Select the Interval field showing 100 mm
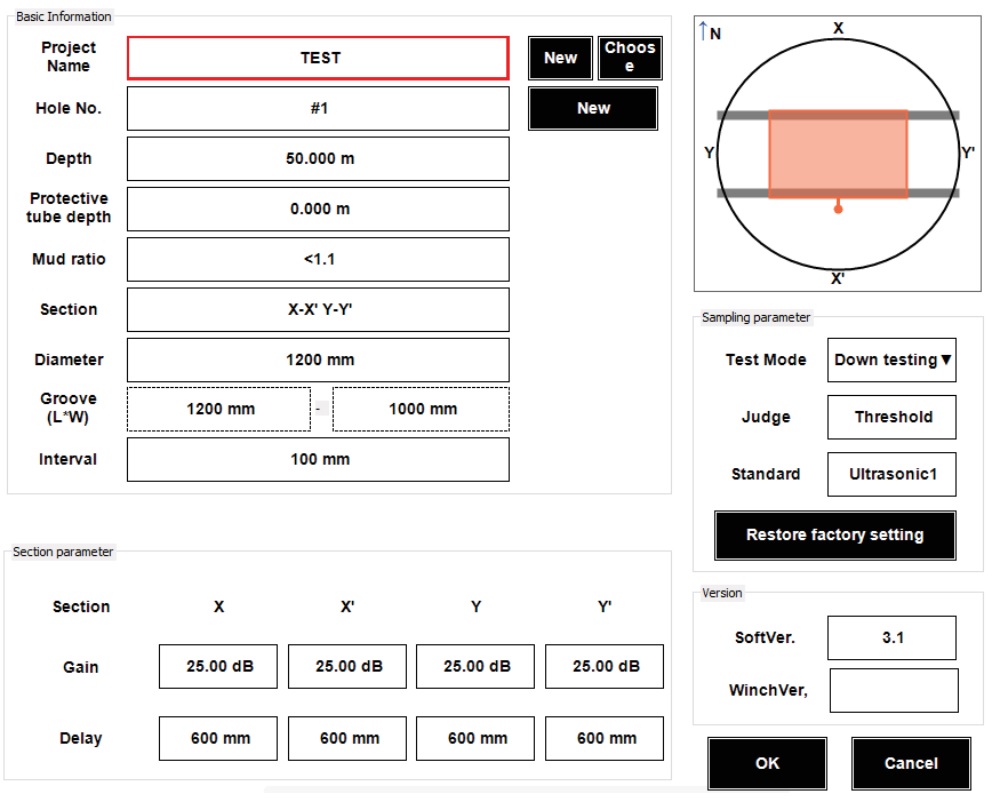This screenshot has height=798, width=994. point(320,460)
